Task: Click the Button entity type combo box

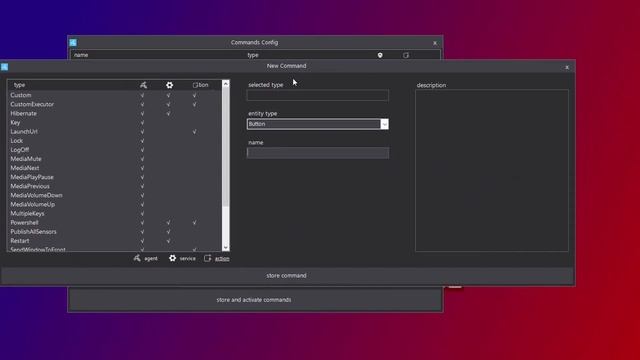Action: point(318,124)
